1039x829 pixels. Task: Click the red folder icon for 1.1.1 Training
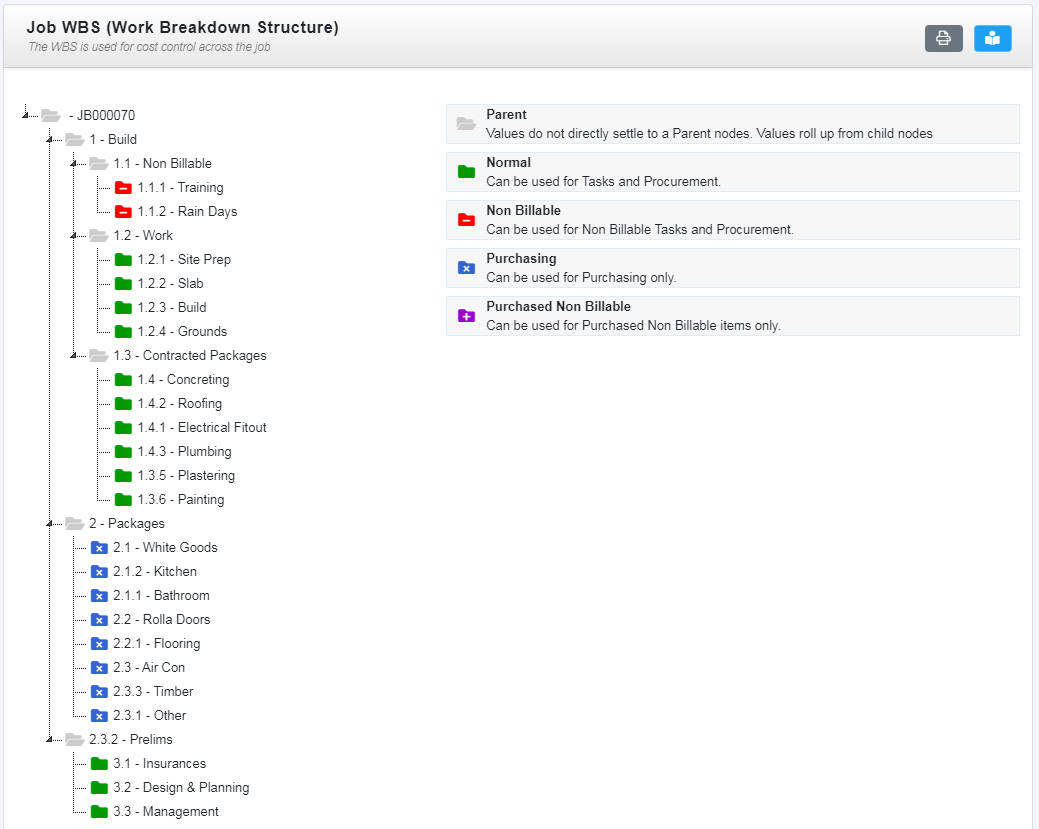pyautogui.click(x=123, y=188)
